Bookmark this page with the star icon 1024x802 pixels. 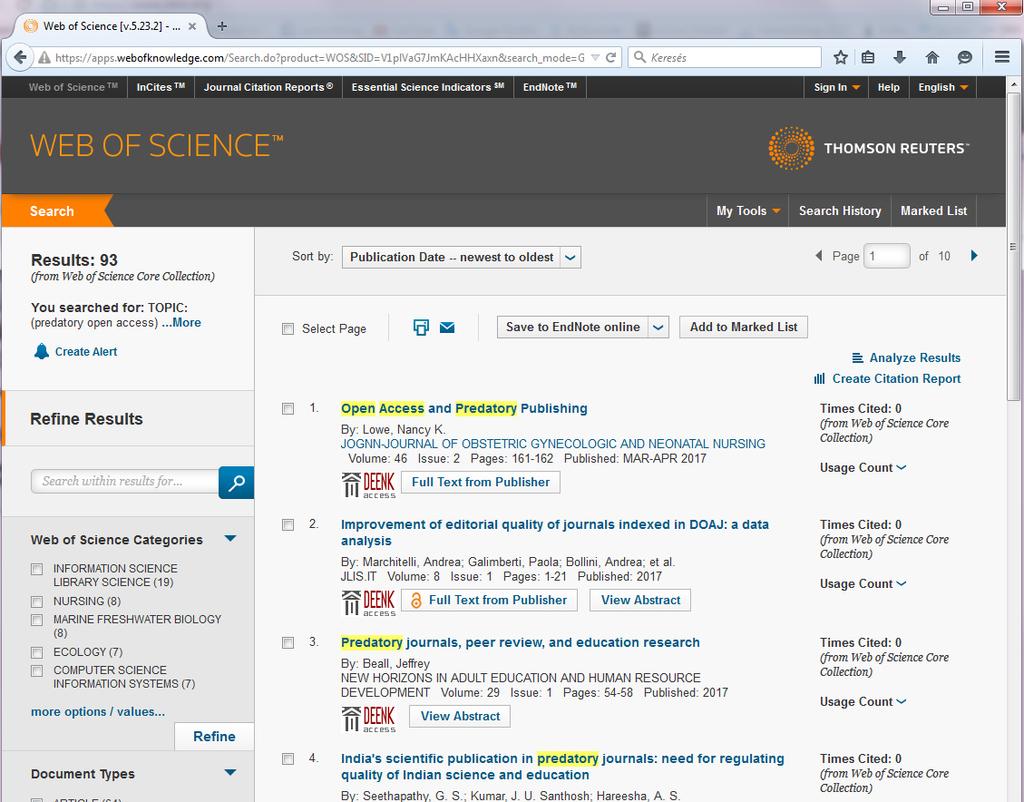840,57
